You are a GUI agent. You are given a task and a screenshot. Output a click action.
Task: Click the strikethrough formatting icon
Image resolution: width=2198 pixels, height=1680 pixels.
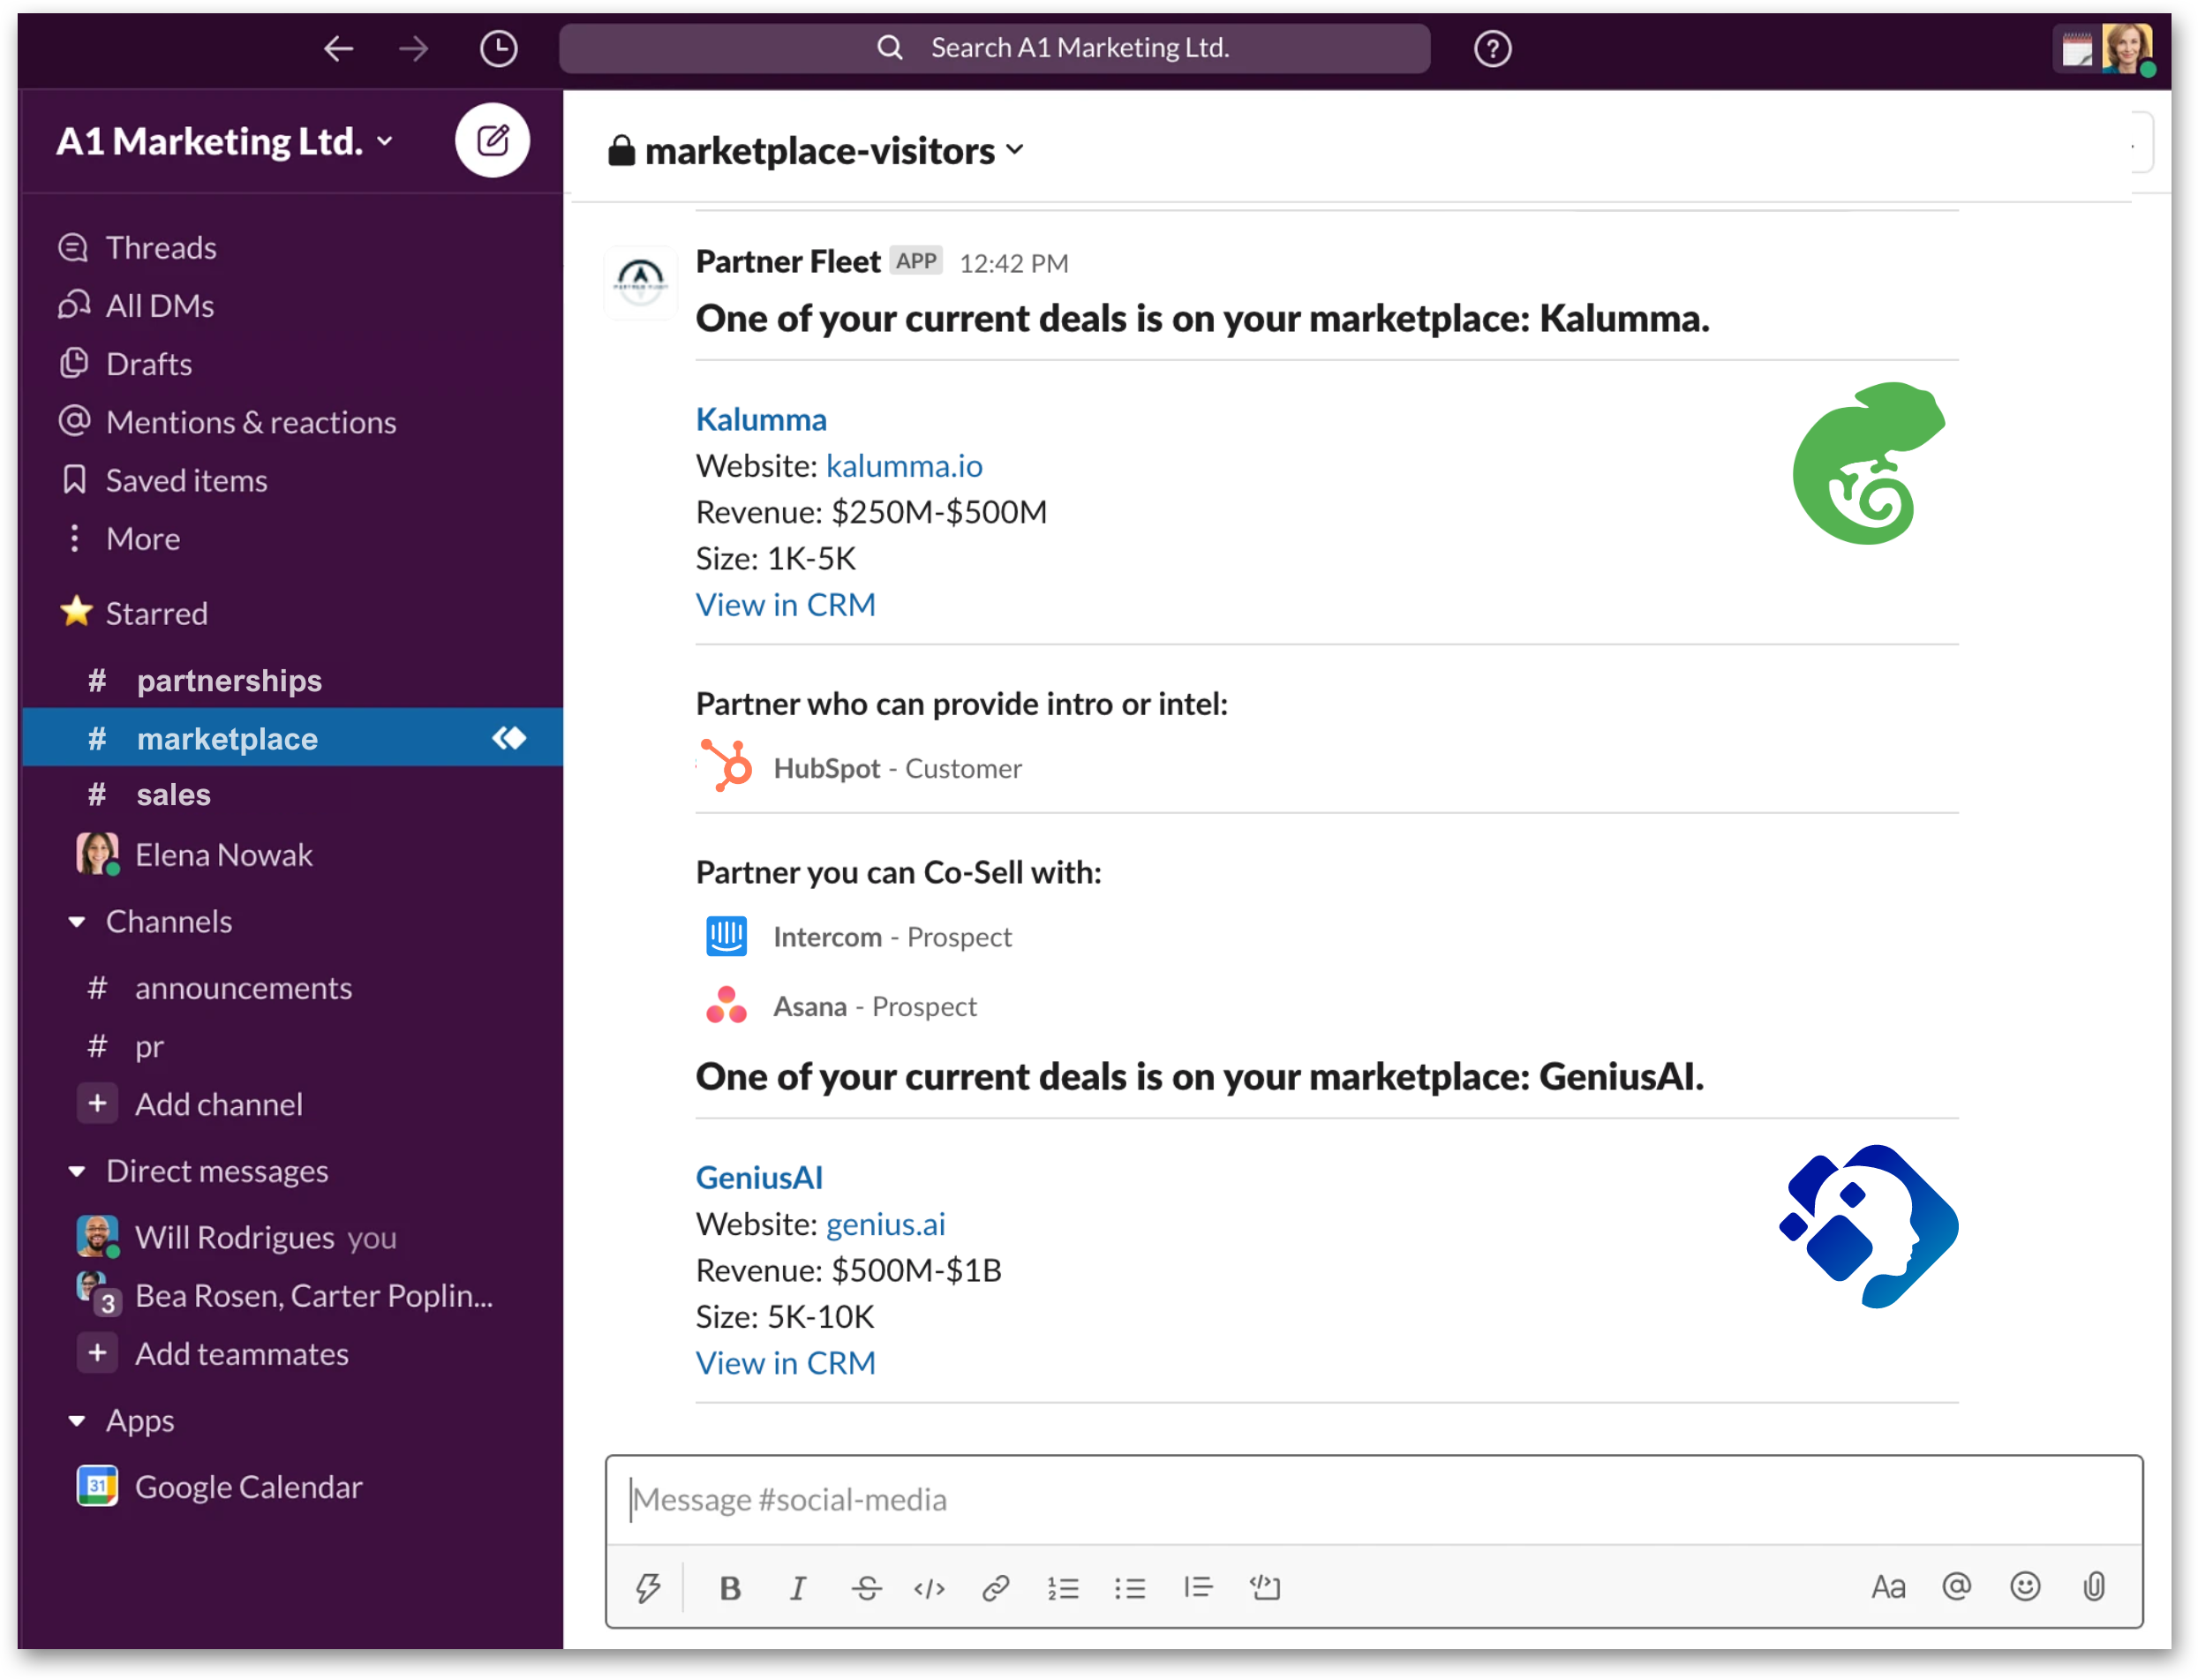[866, 1587]
